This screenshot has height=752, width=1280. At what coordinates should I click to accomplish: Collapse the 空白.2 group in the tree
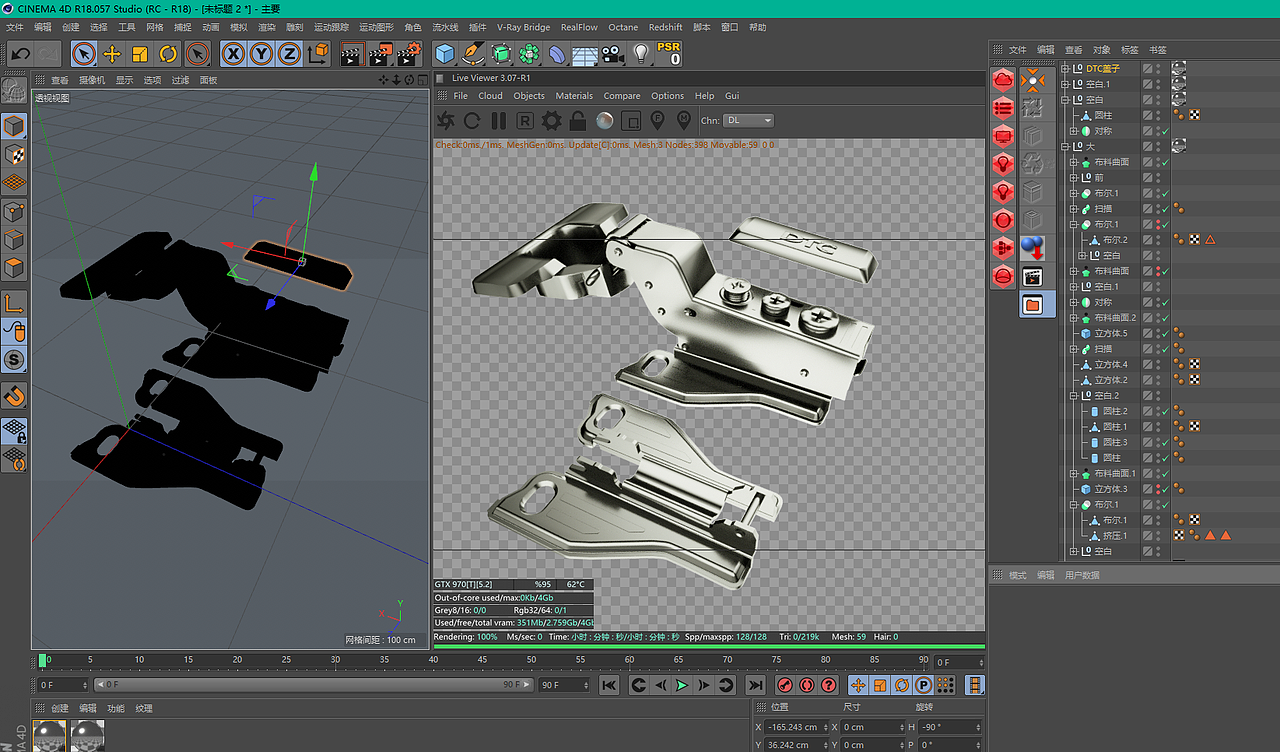pos(1074,396)
